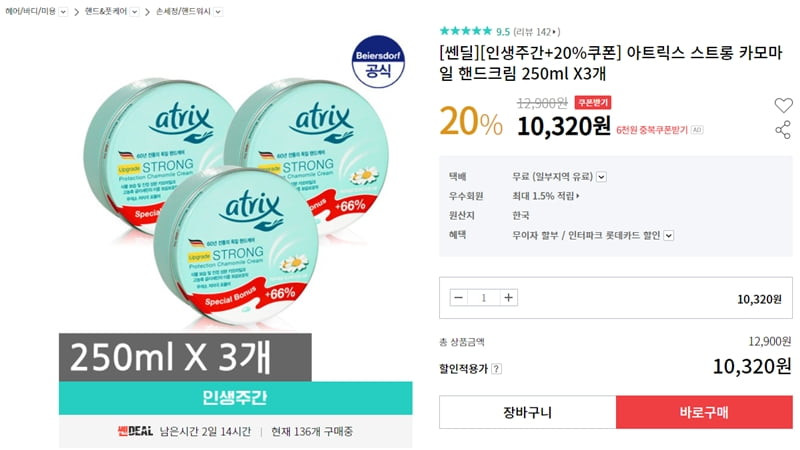Click the five-star rating icons
The image size is (800, 450).
tap(466, 31)
